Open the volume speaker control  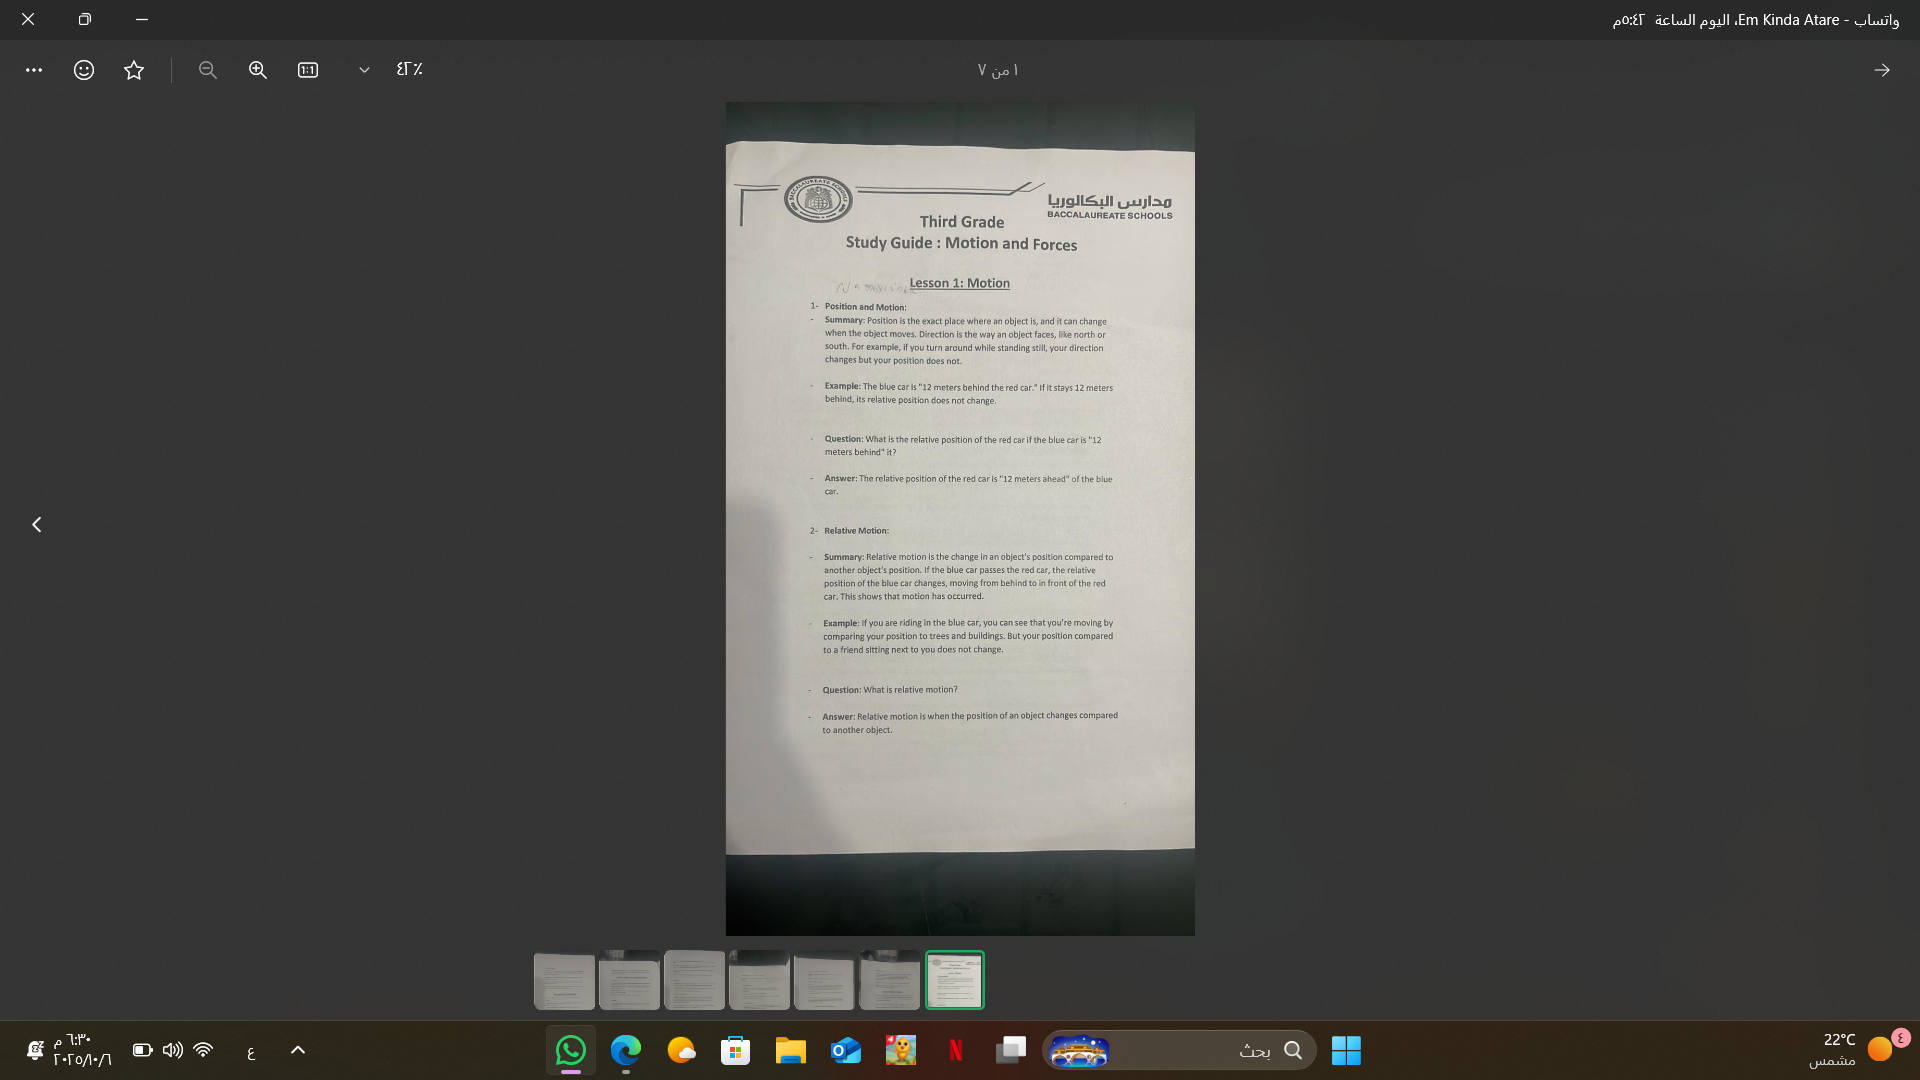(173, 1050)
